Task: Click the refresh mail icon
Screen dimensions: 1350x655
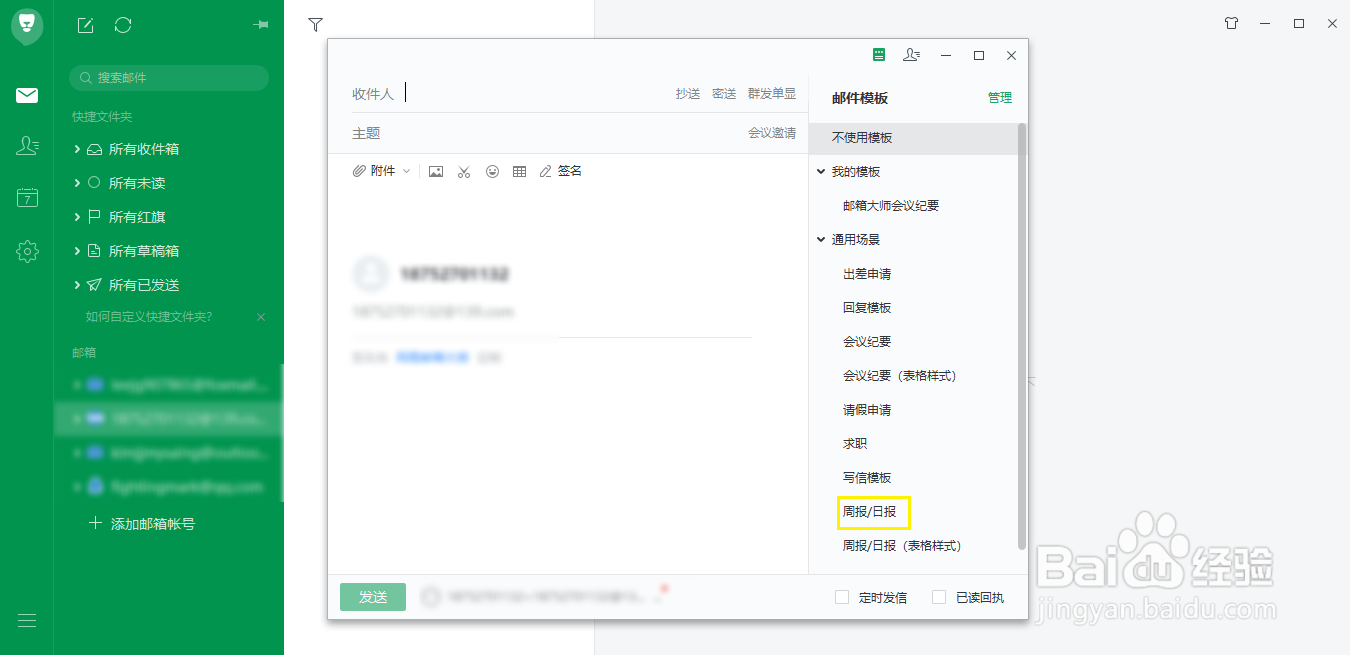Action: (122, 25)
